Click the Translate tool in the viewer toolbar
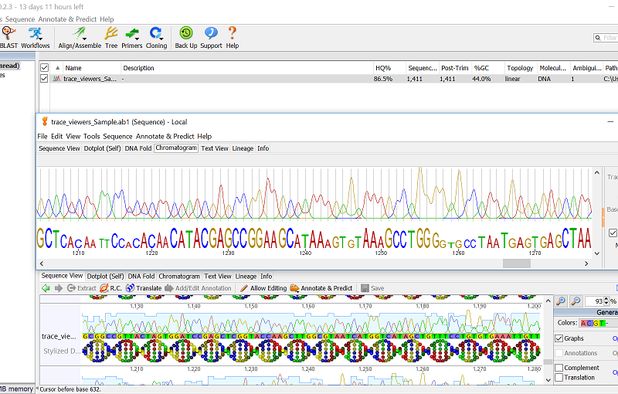Screen dimensions: 618x394 click(x=143, y=288)
